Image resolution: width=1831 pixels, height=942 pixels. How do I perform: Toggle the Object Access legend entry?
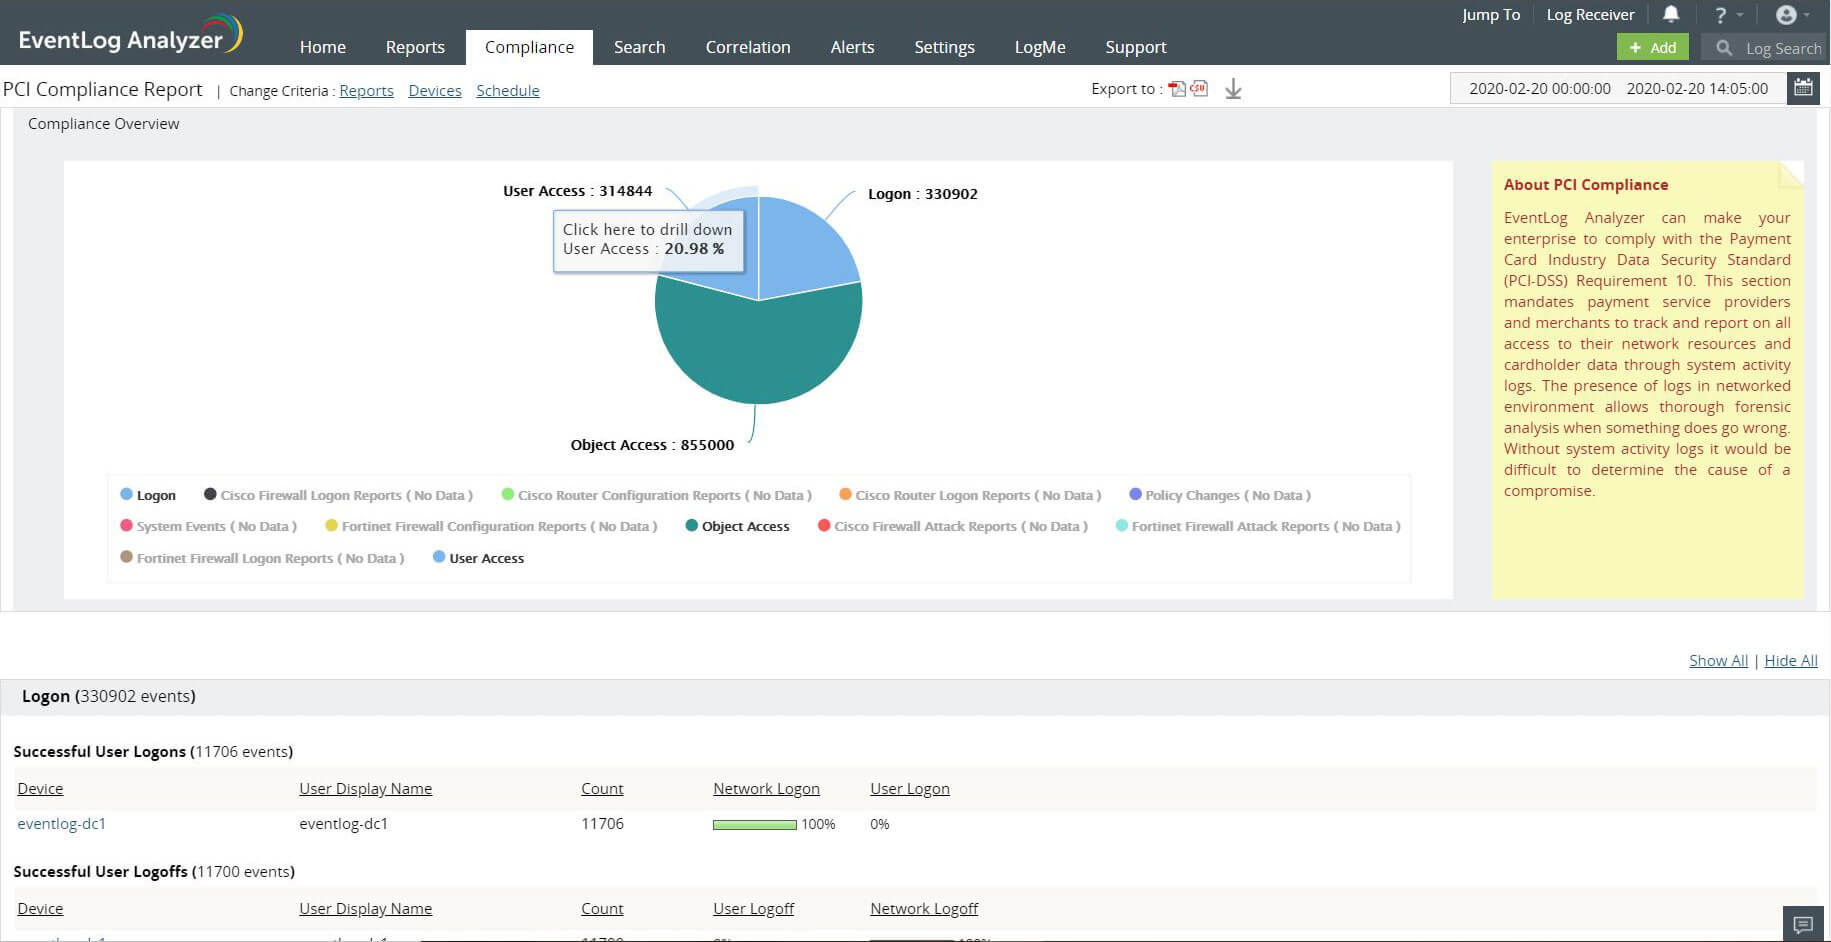(x=737, y=526)
